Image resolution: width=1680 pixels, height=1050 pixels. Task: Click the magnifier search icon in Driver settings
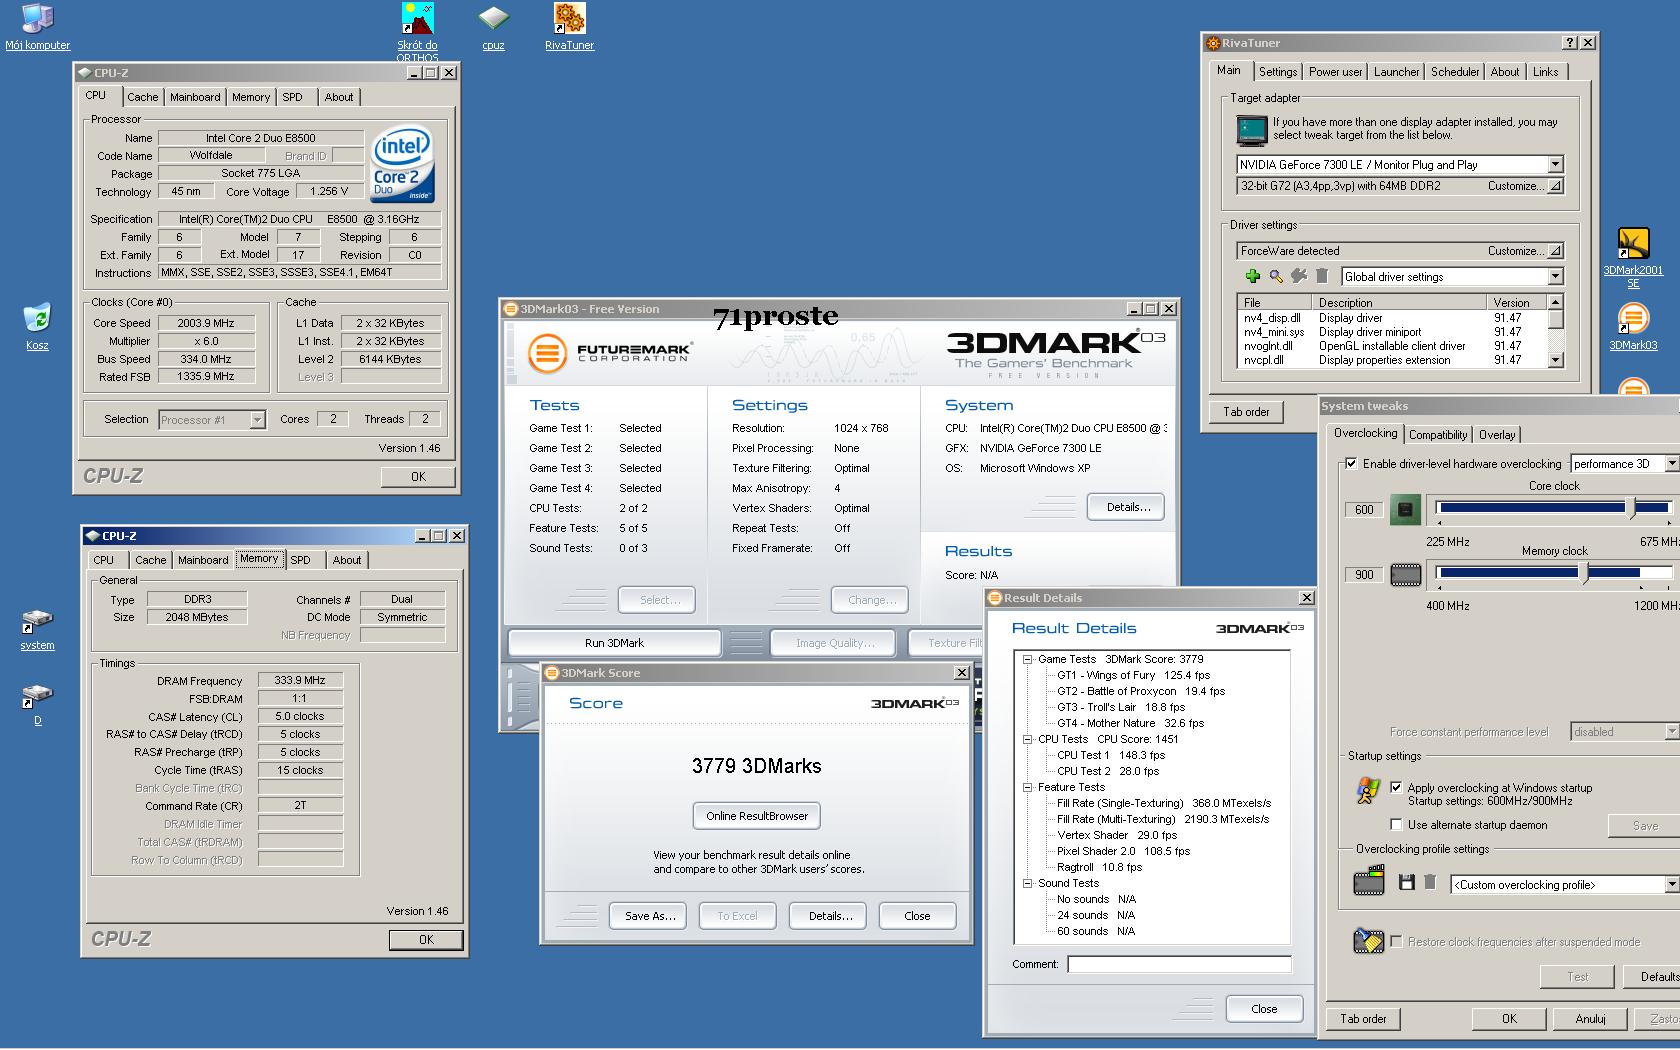[1276, 276]
